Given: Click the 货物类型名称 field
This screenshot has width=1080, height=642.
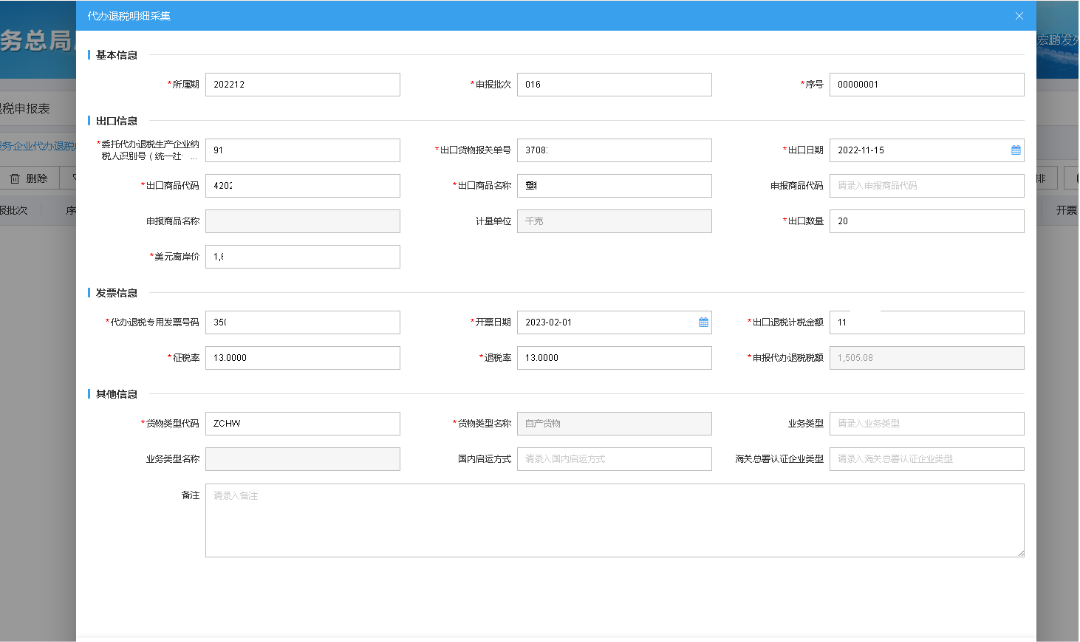Looking at the screenshot, I should (x=614, y=424).
